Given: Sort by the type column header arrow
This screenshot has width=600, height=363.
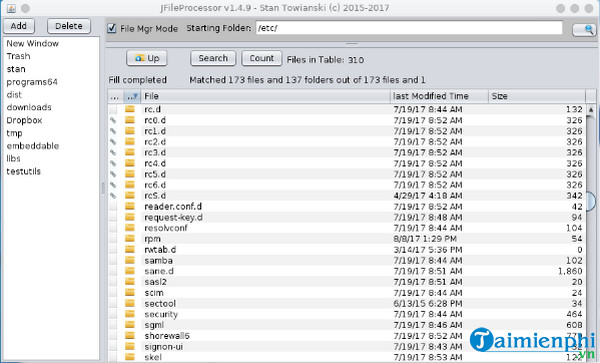Looking at the screenshot, I should pyautogui.click(x=132, y=96).
